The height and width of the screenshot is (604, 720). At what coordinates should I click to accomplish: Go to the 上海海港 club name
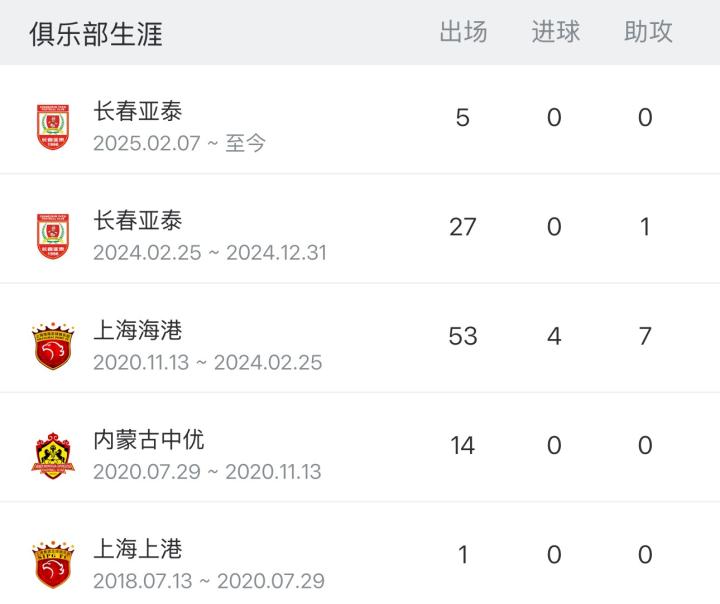tap(138, 330)
